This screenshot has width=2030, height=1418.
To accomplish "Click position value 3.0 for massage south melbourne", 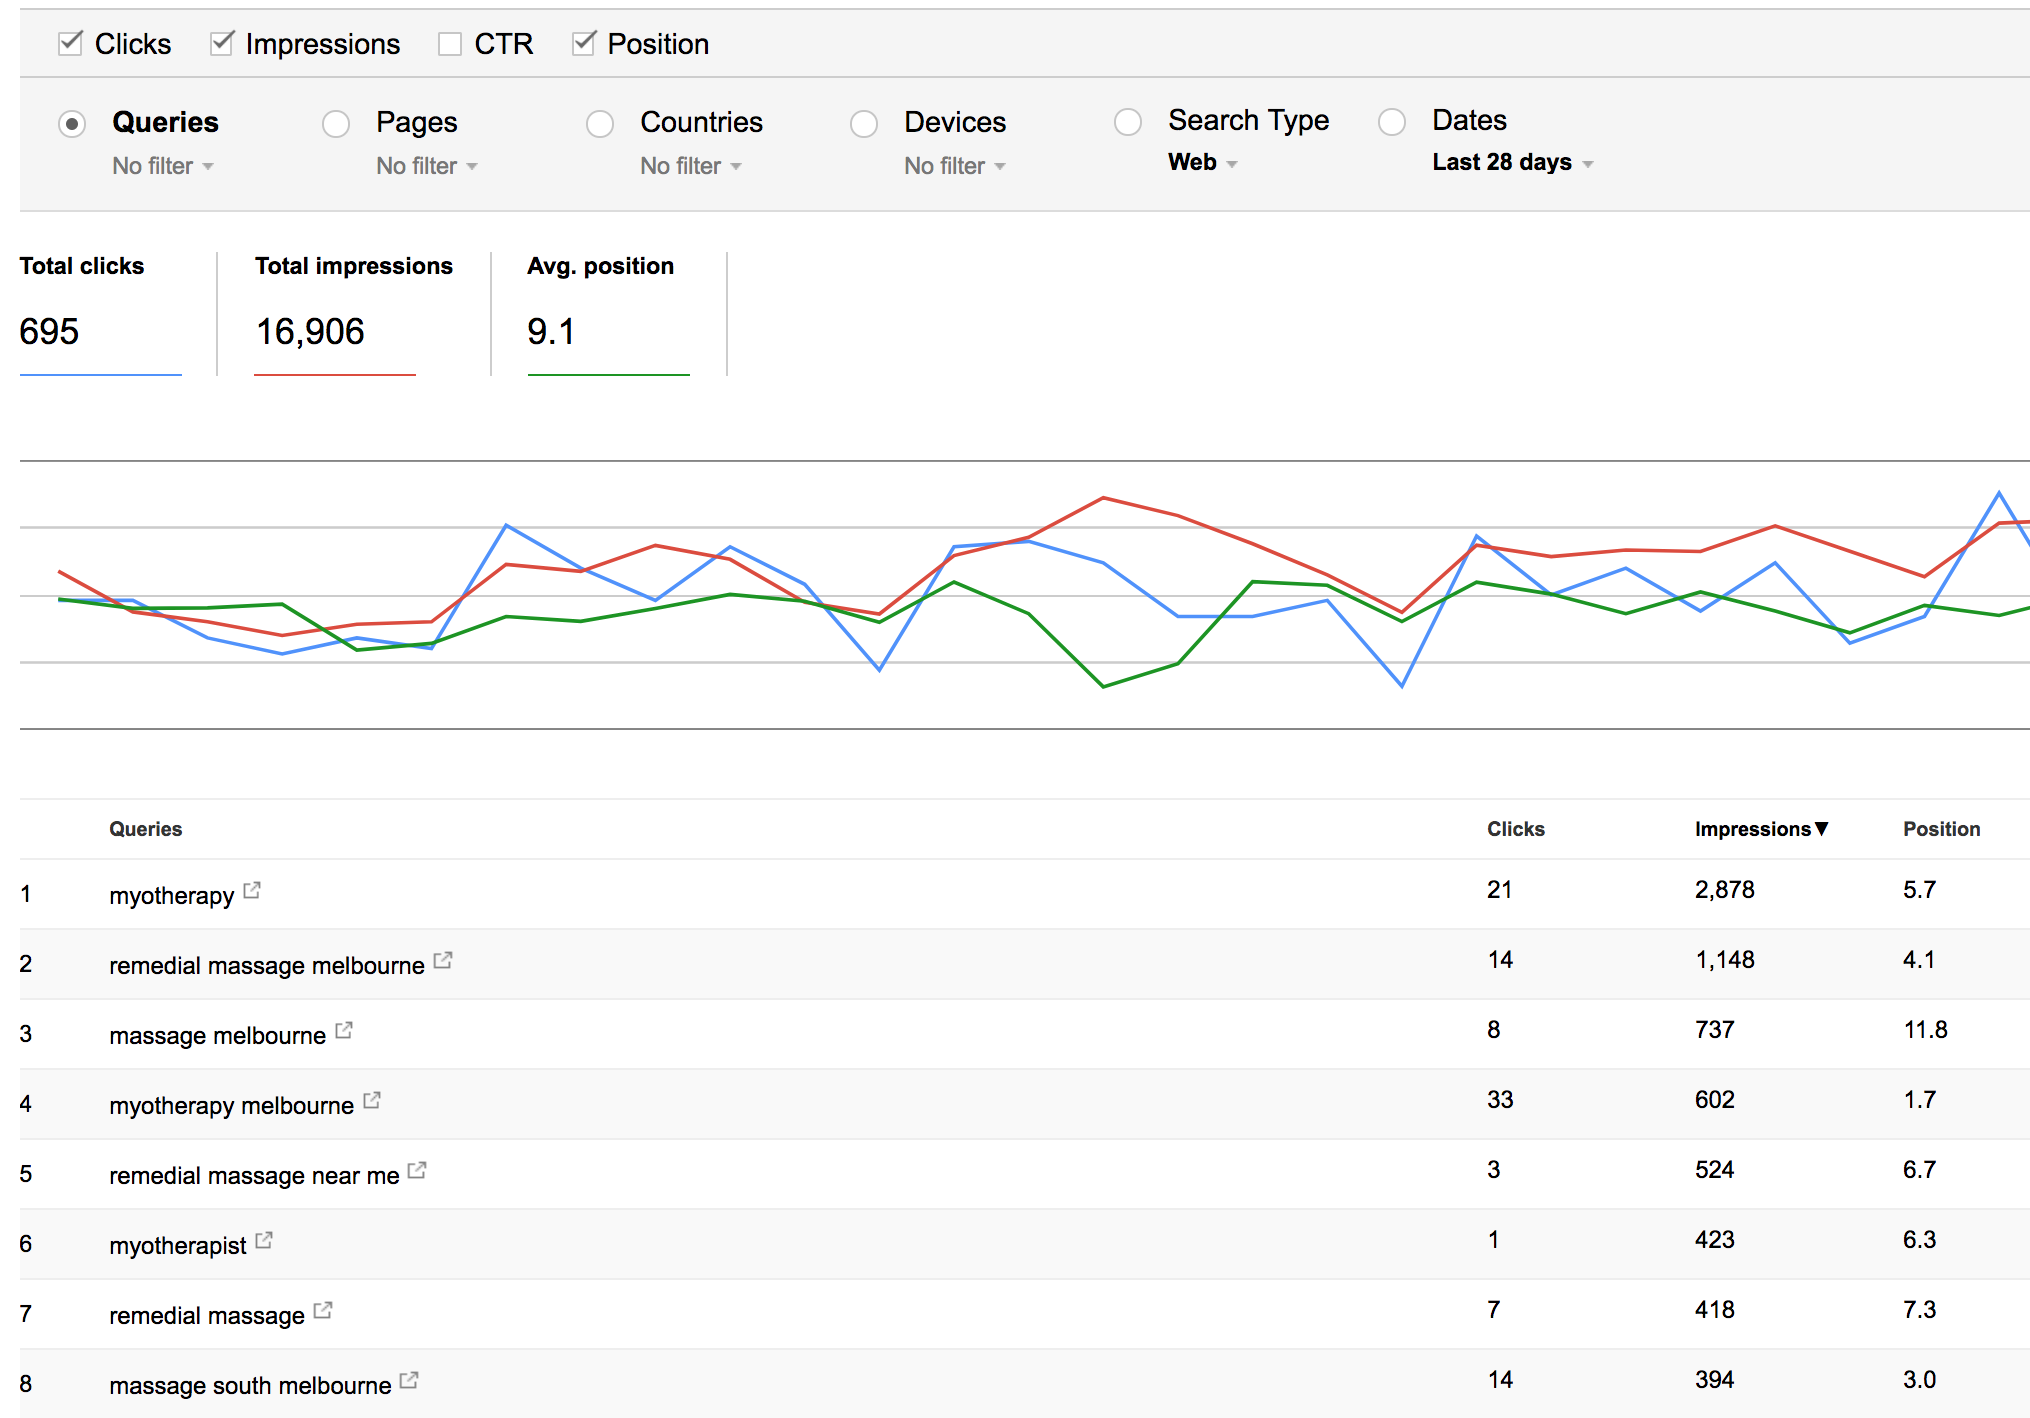I will [1920, 1379].
